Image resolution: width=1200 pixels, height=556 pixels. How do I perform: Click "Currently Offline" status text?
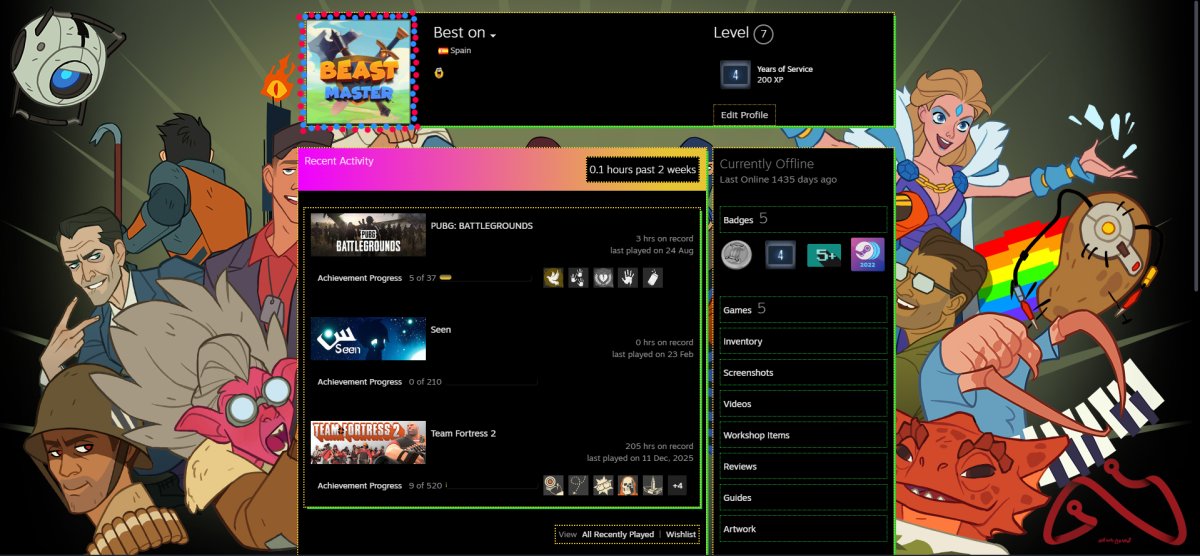pyautogui.click(x=767, y=164)
